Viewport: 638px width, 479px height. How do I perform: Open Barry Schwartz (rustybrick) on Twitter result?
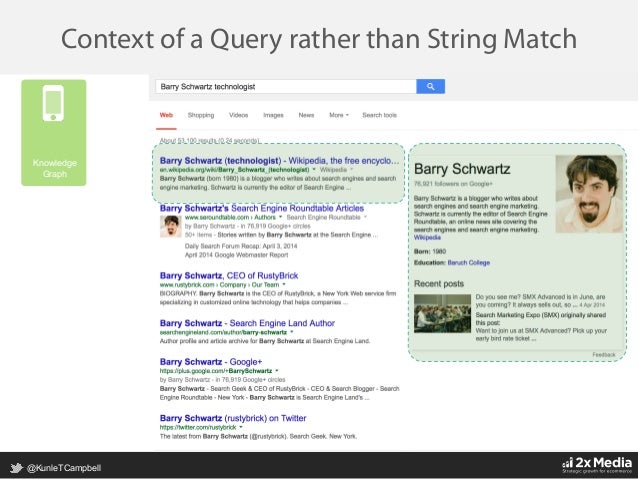tap(233, 418)
